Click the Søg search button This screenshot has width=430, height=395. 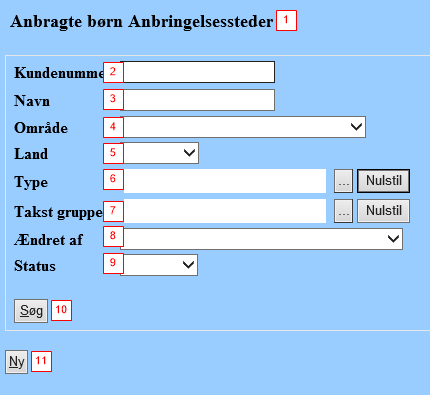tap(31, 311)
